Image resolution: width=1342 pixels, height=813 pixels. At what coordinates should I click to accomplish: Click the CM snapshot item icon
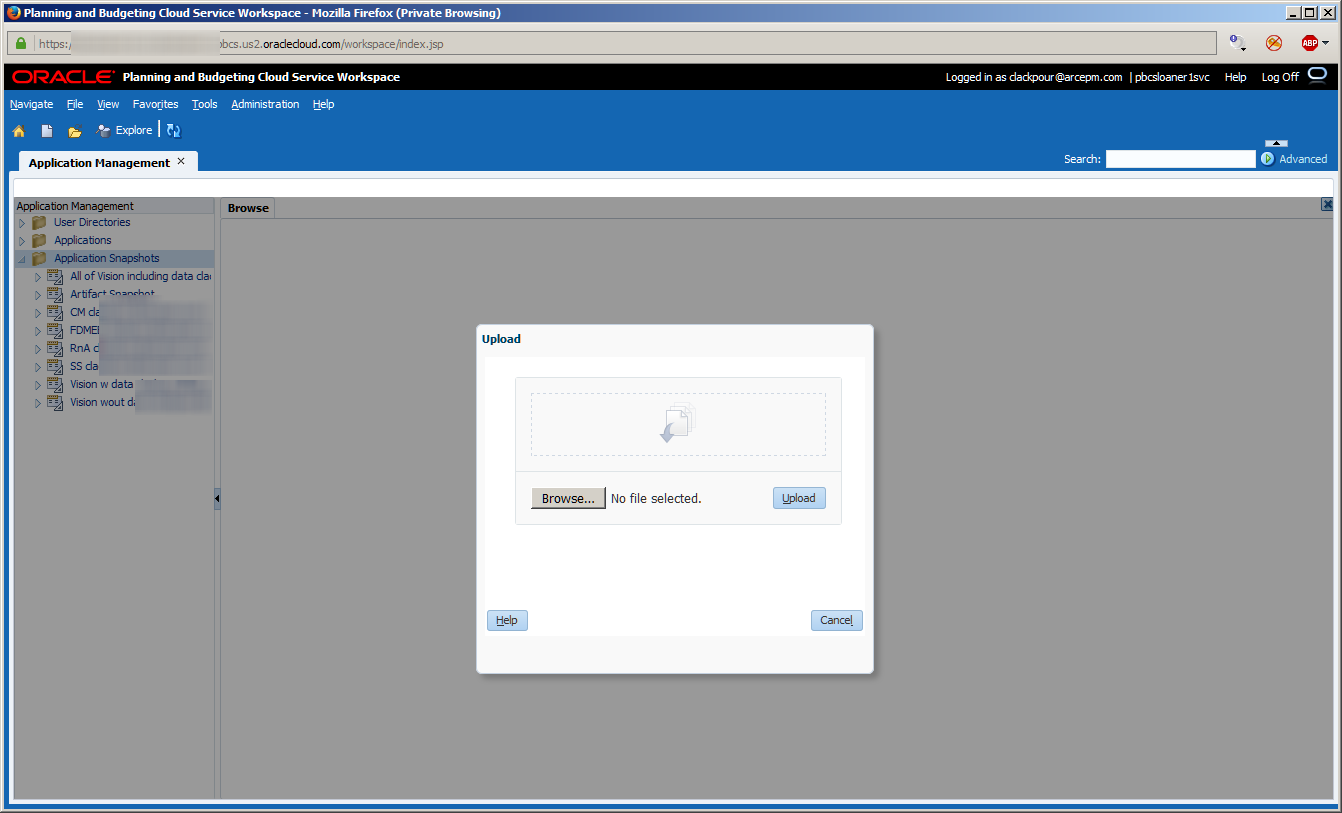(x=55, y=312)
